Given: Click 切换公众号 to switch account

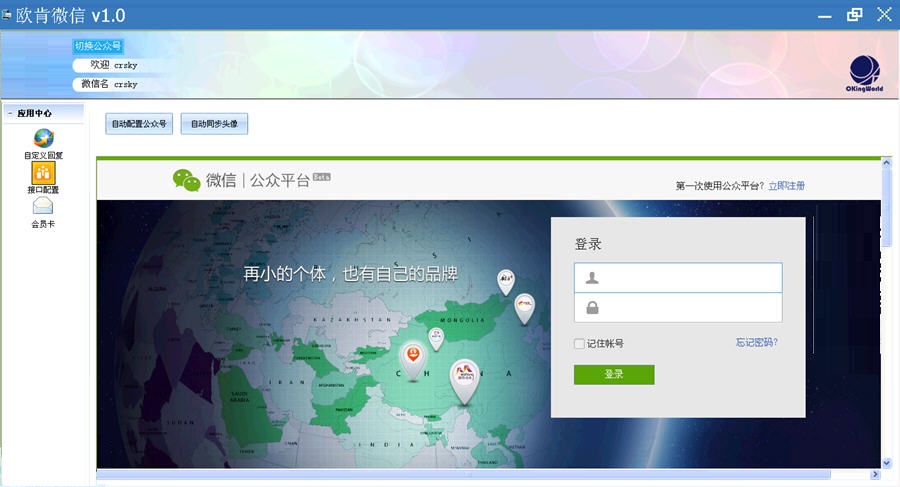Looking at the screenshot, I should point(98,46).
